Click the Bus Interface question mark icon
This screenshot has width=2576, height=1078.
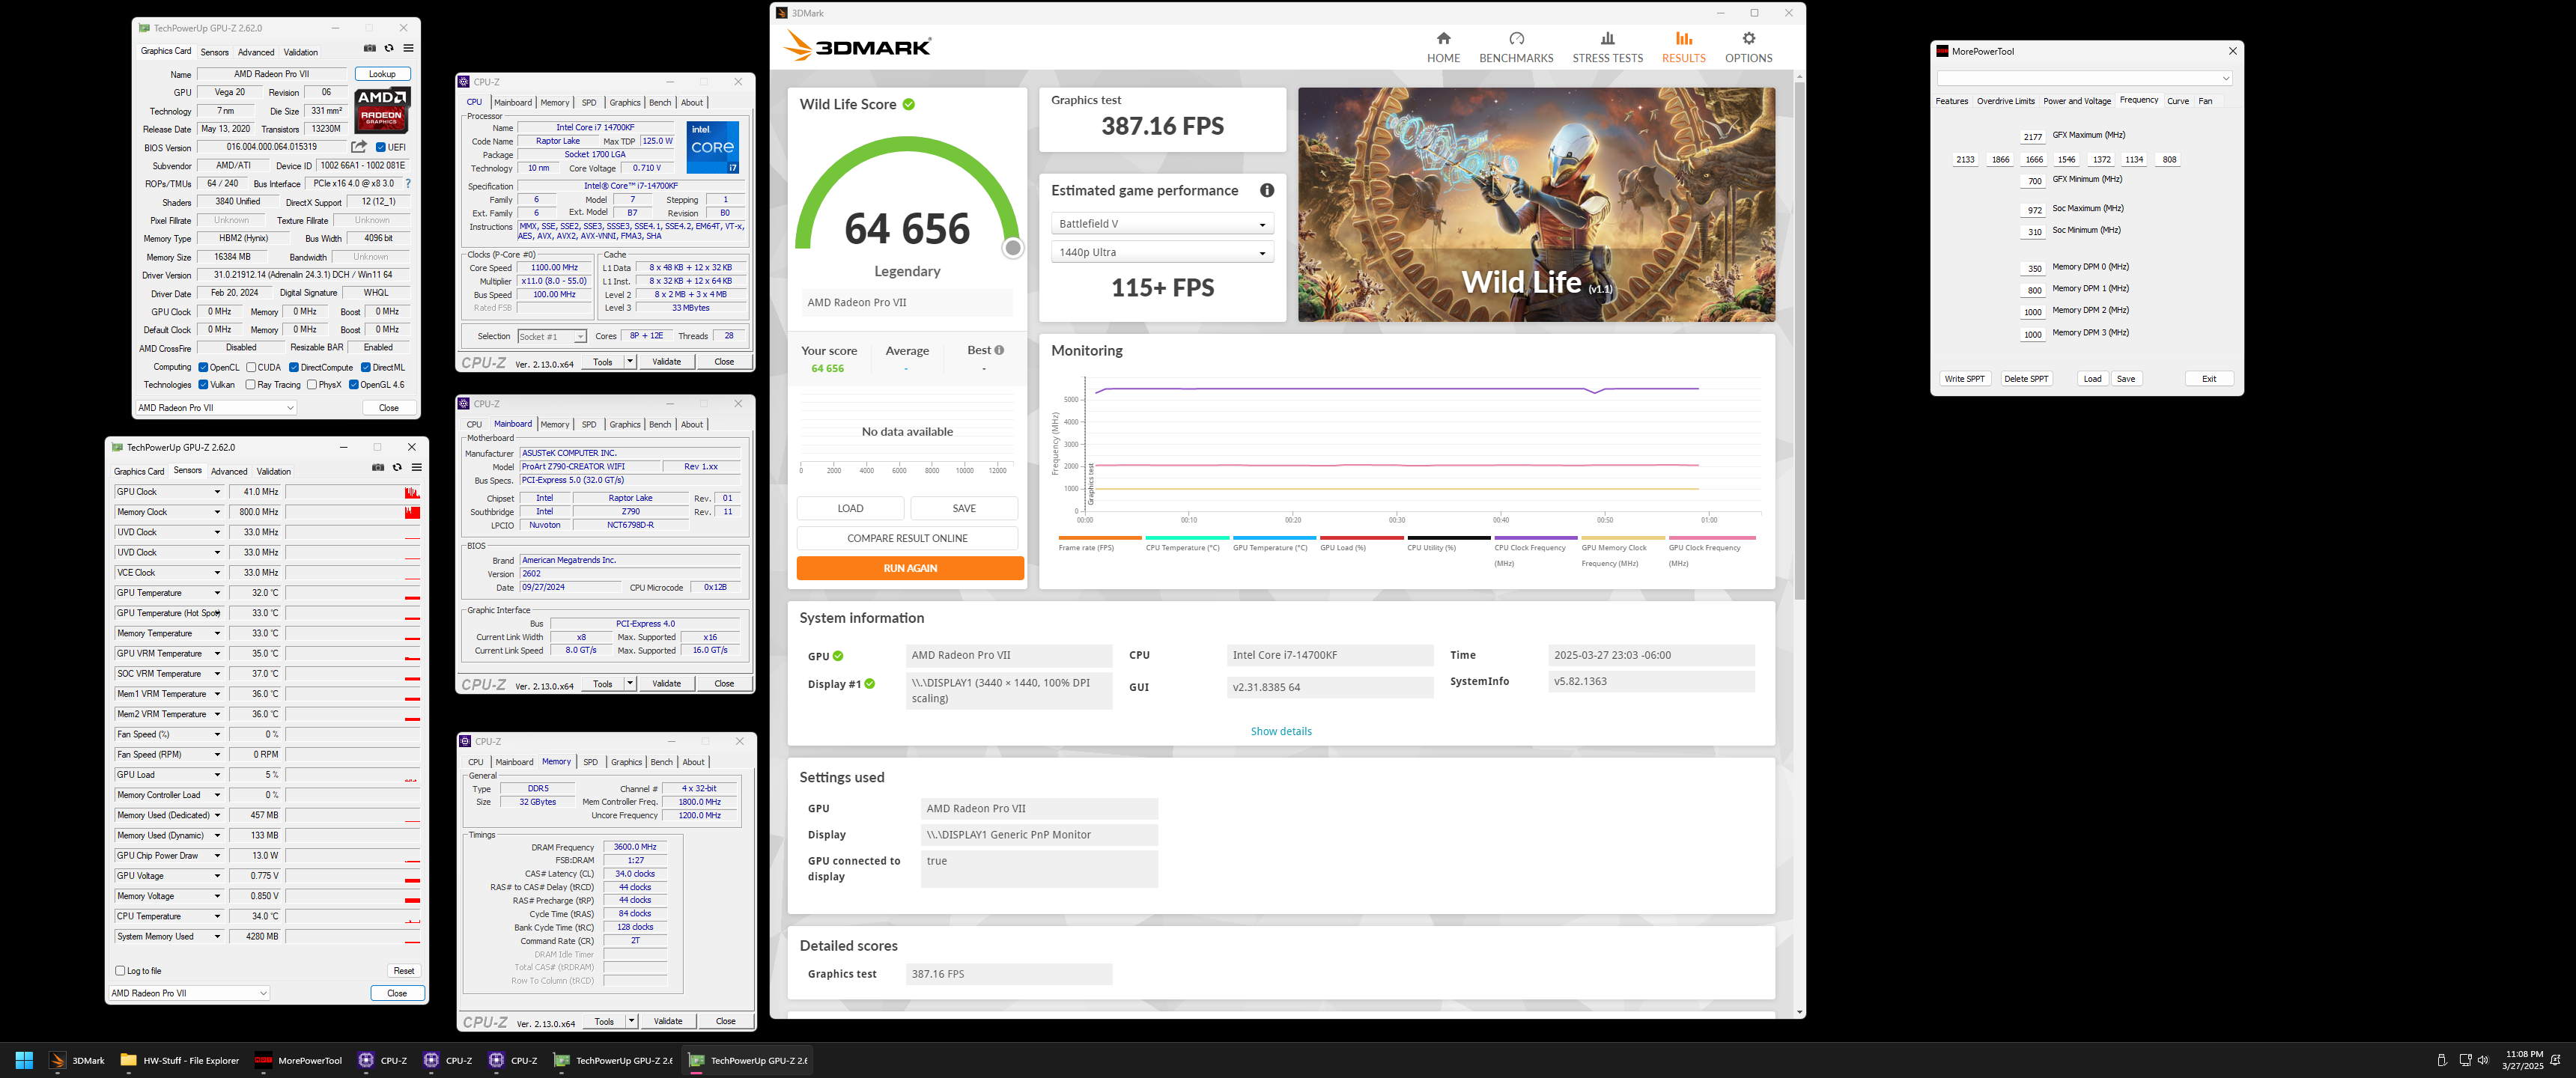(x=407, y=184)
